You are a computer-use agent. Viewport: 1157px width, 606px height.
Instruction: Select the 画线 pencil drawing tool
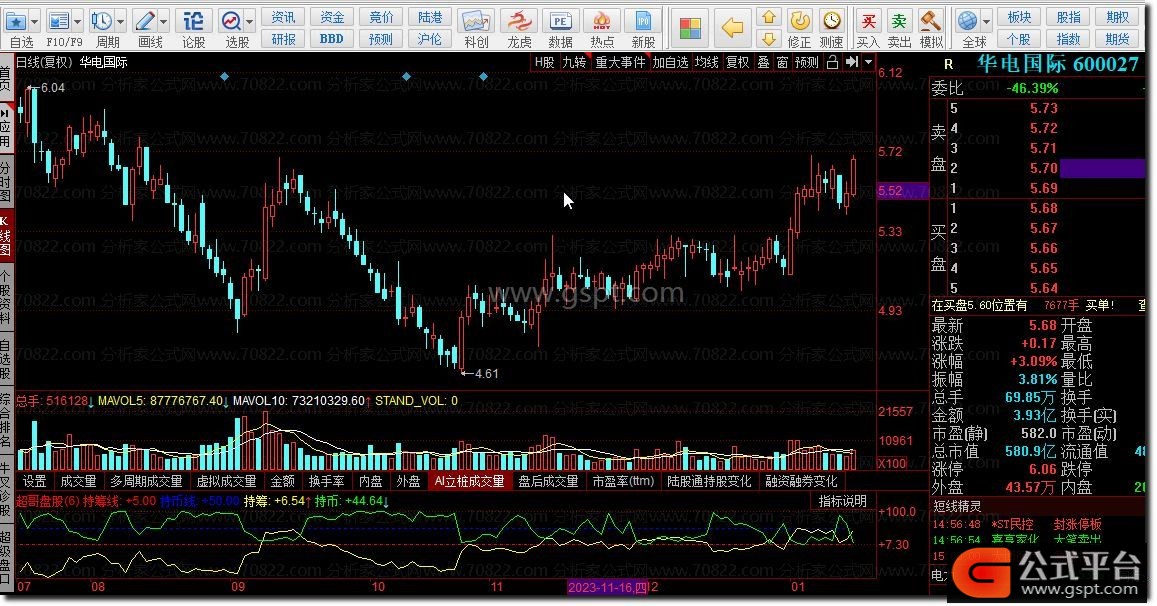(x=145, y=21)
